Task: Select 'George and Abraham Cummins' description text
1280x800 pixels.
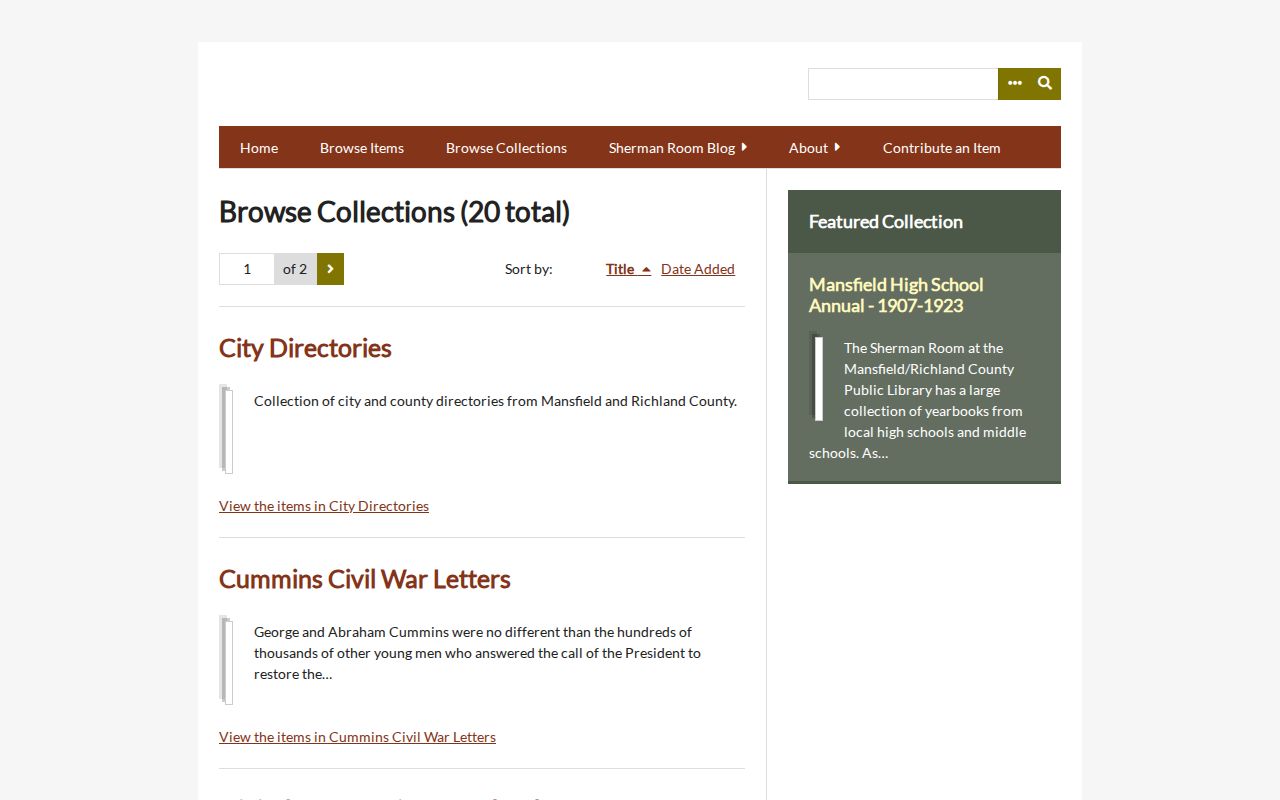Action: 477,653
